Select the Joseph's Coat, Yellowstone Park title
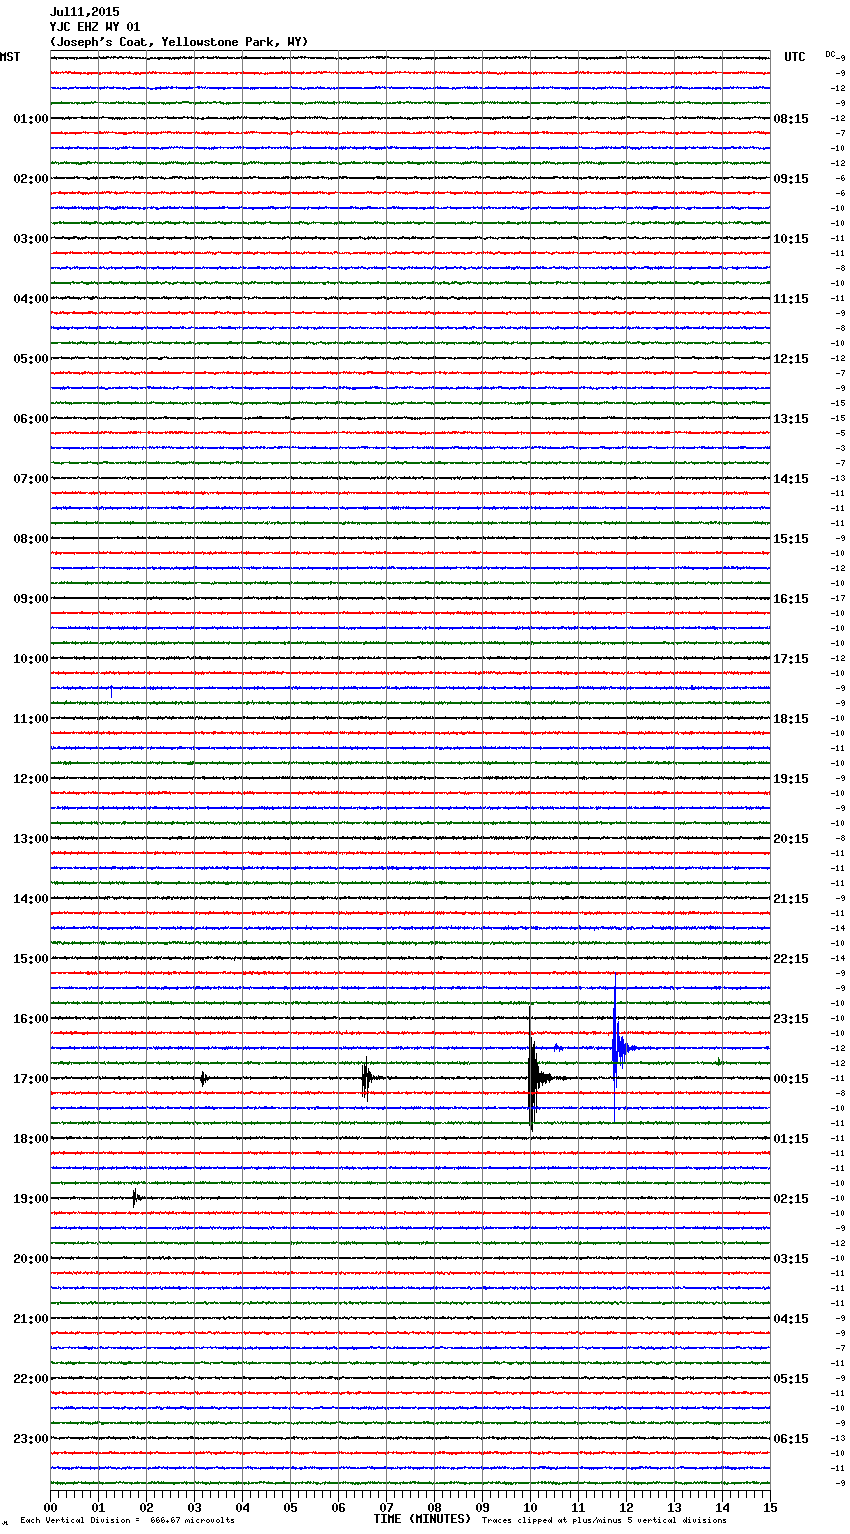Screen dimensions: 850x1534 pyautogui.click(x=179, y=42)
